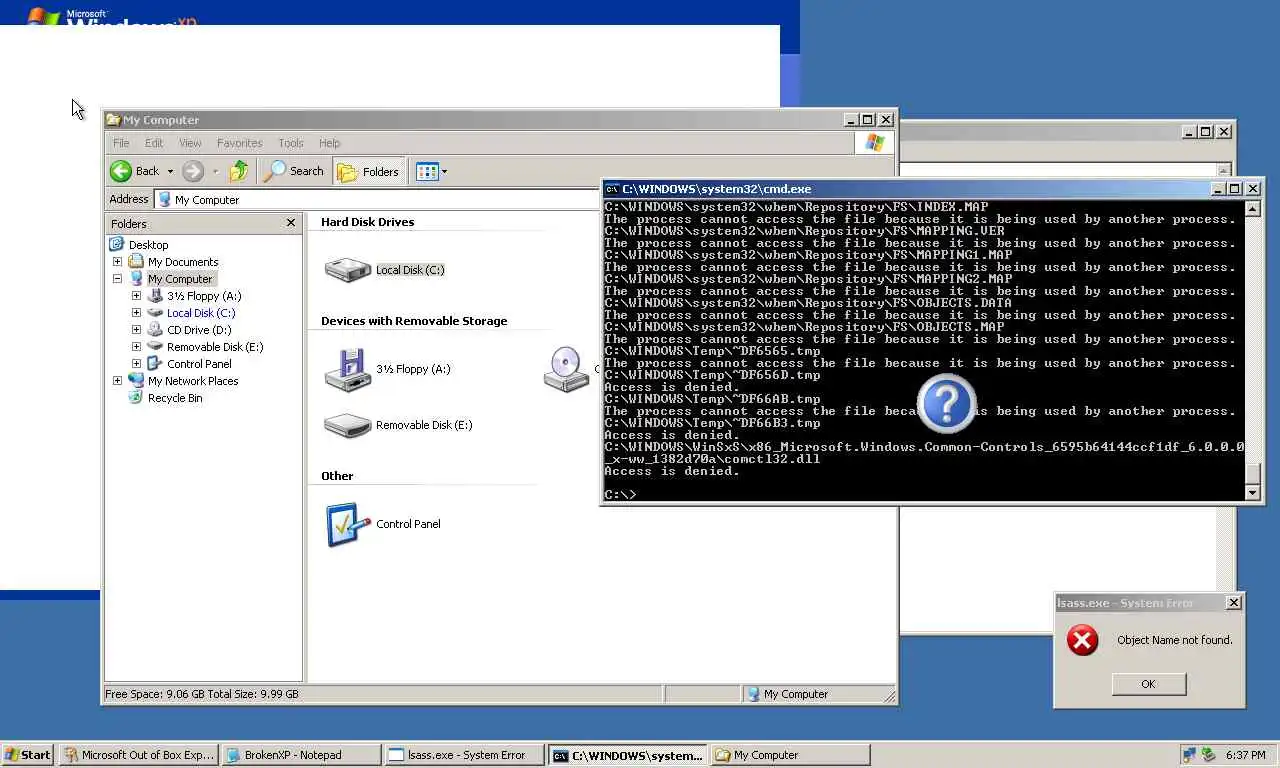Click Devices with Removable Storage group header

click(414, 321)
